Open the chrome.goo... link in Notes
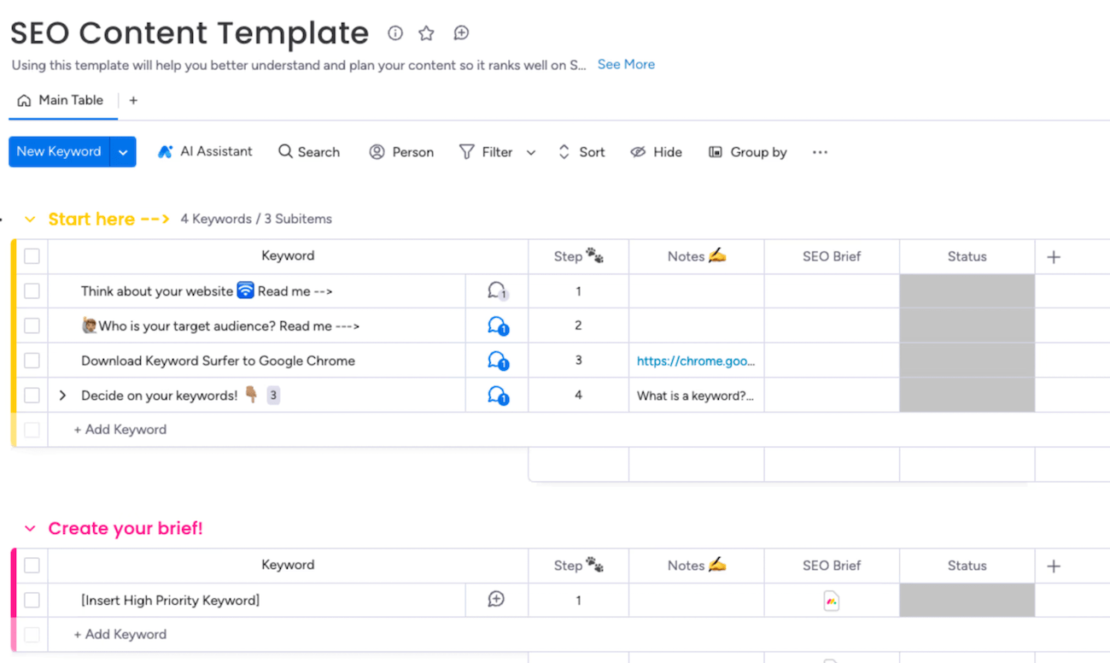 click(696, 361)
